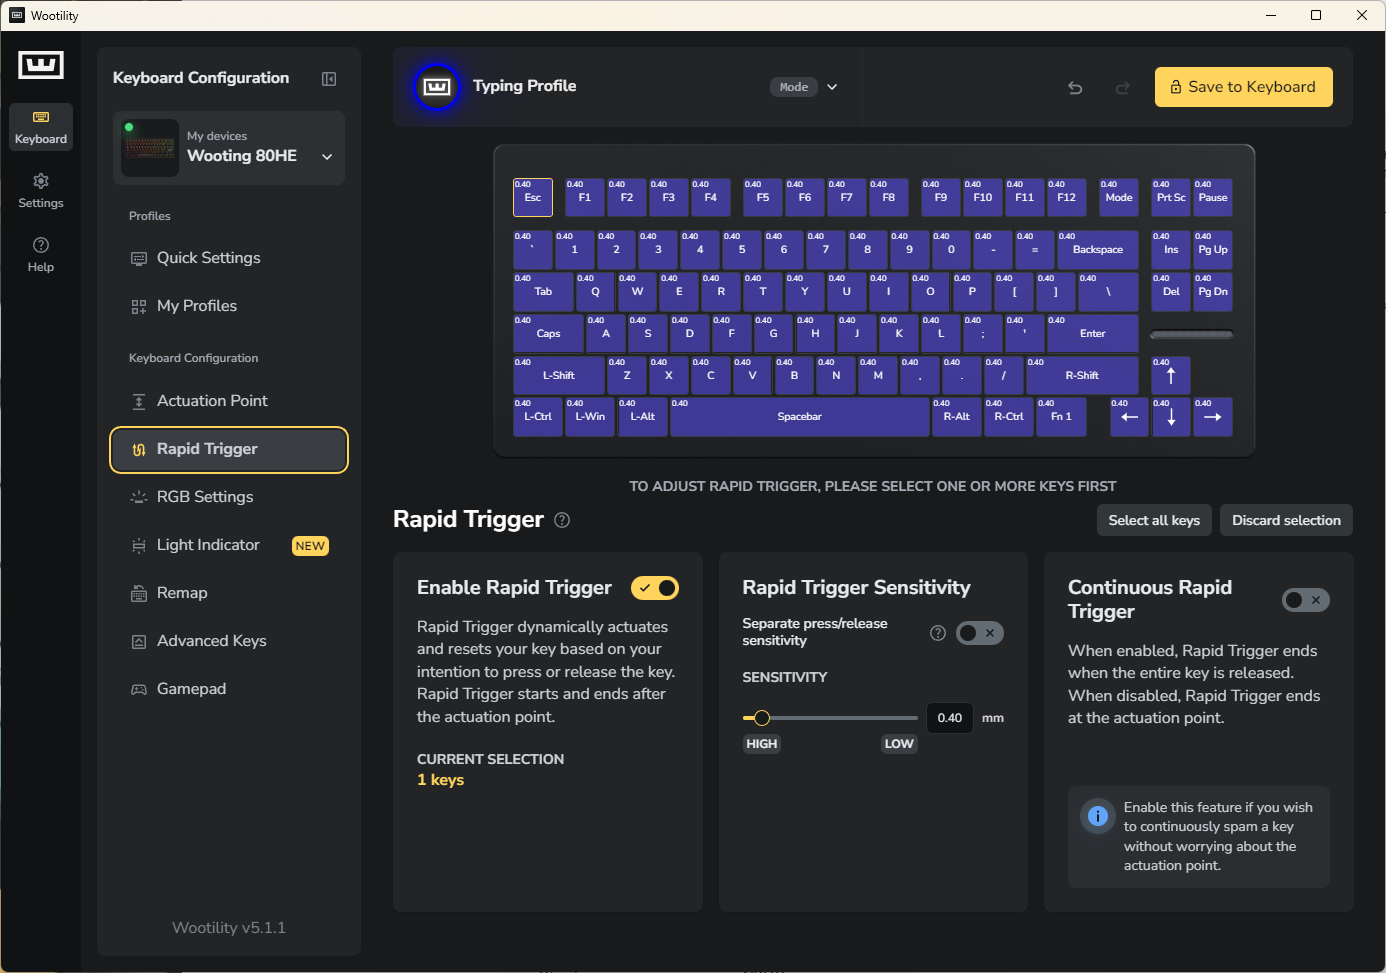Open the Keyboard section icon
Viewport: 1386px width, 973px height.
tap(41, 128)
